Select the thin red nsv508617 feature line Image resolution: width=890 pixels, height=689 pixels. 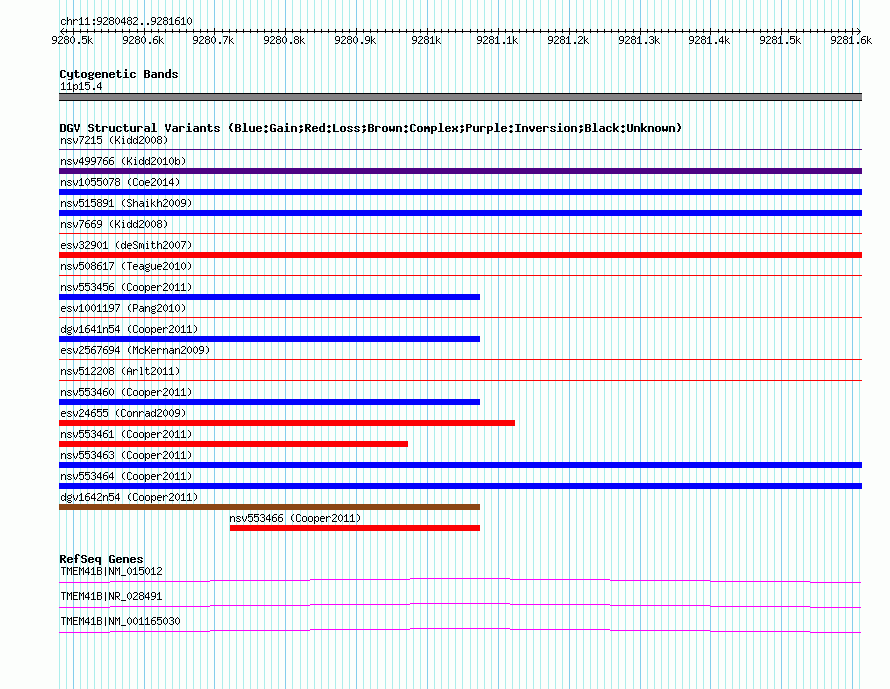pos(460,276)
